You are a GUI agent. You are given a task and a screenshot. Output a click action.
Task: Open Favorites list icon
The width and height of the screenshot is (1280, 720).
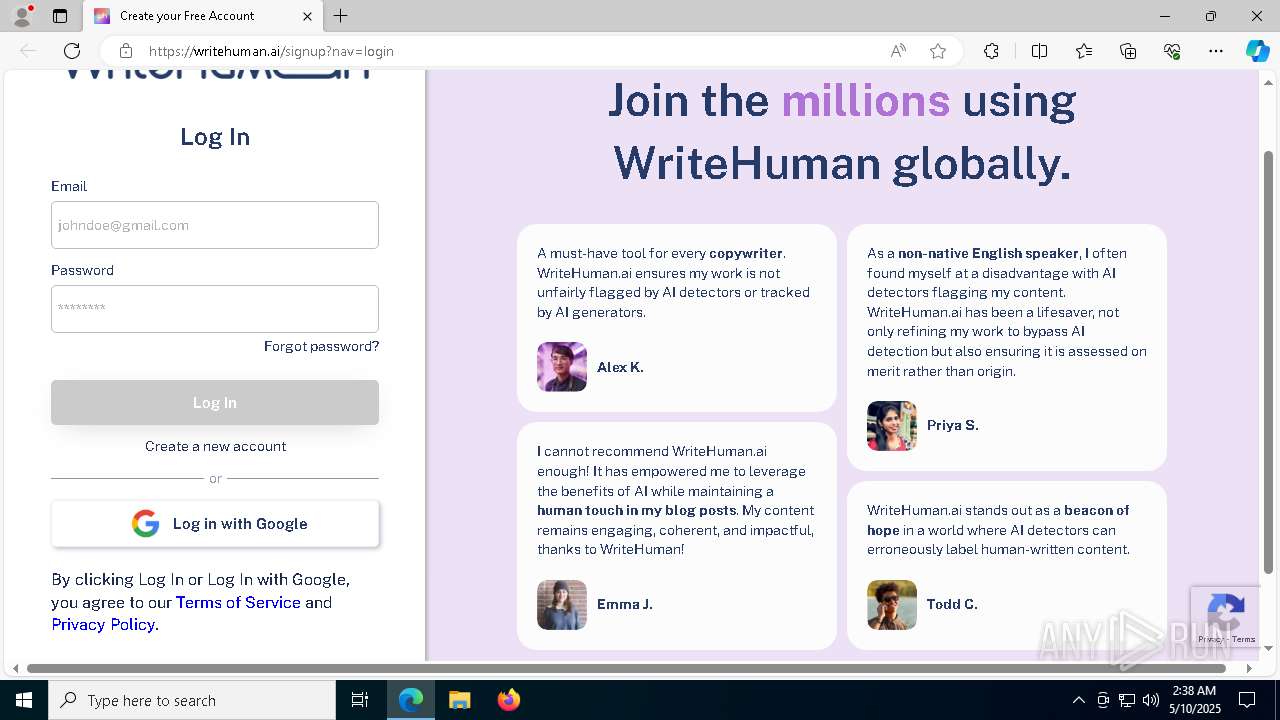tap(1084, 51)
